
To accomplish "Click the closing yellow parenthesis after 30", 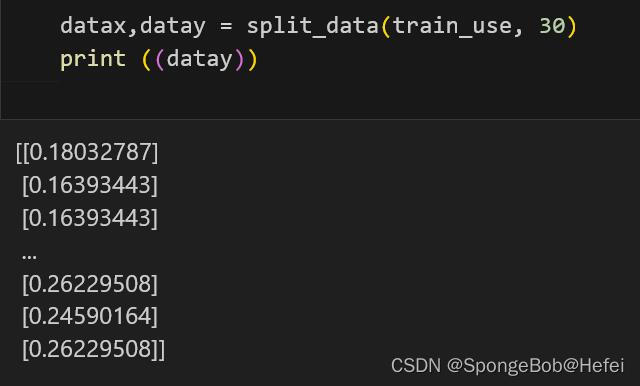I will click(571, 27).
